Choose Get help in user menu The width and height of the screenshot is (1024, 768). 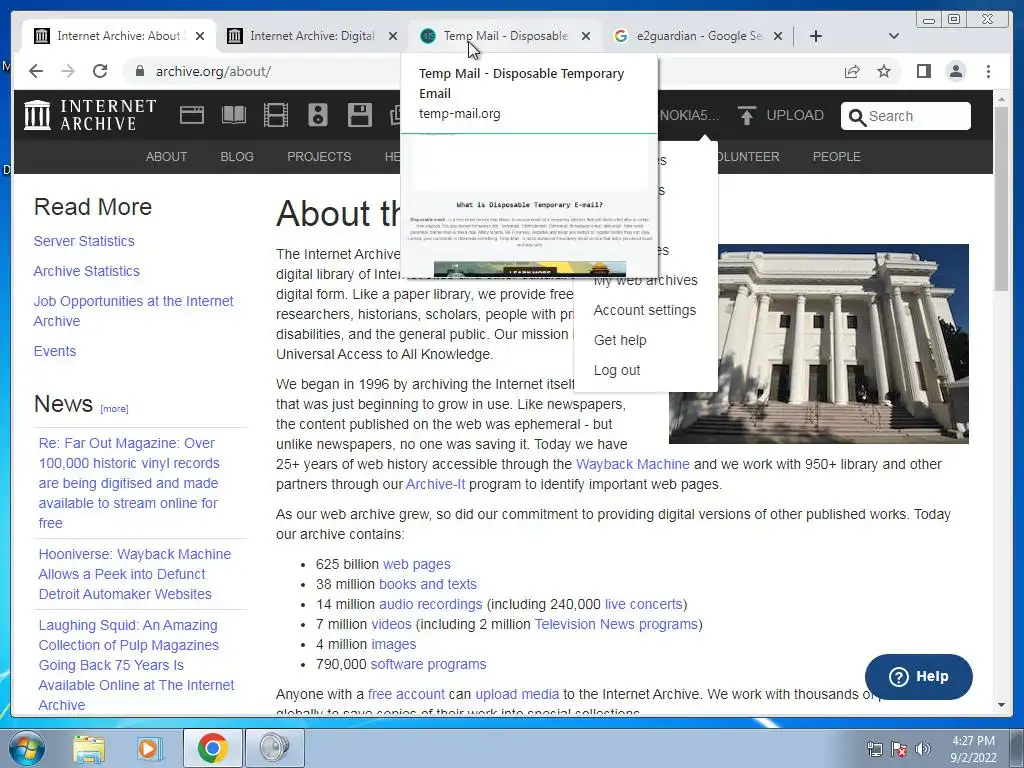(620, 340)
